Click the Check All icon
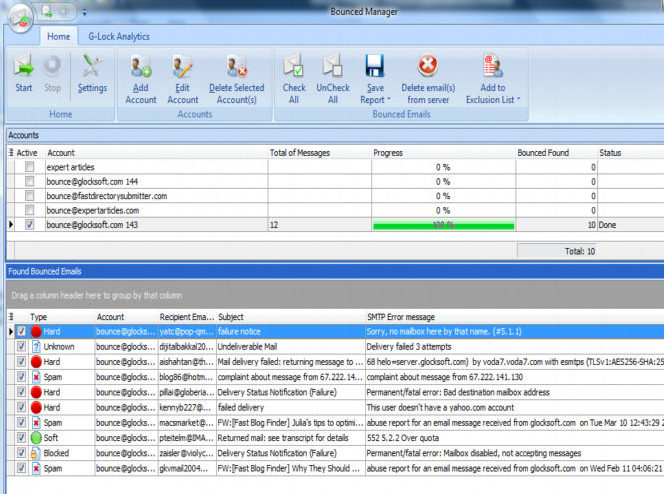664x494 pixels. tap(293, 66)
